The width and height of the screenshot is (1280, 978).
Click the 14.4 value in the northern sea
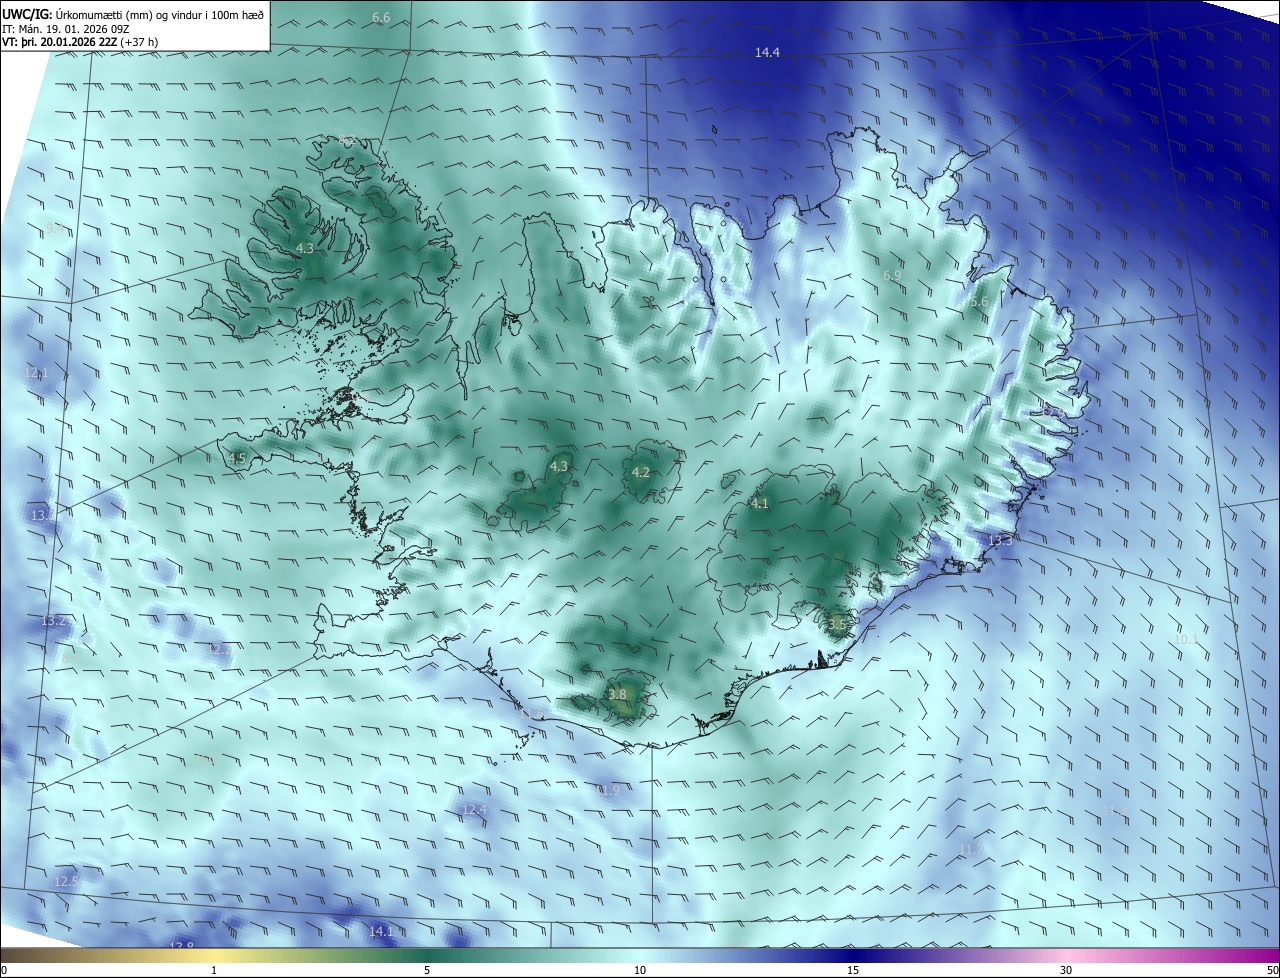pyautogui.click(x=767, y=52)
